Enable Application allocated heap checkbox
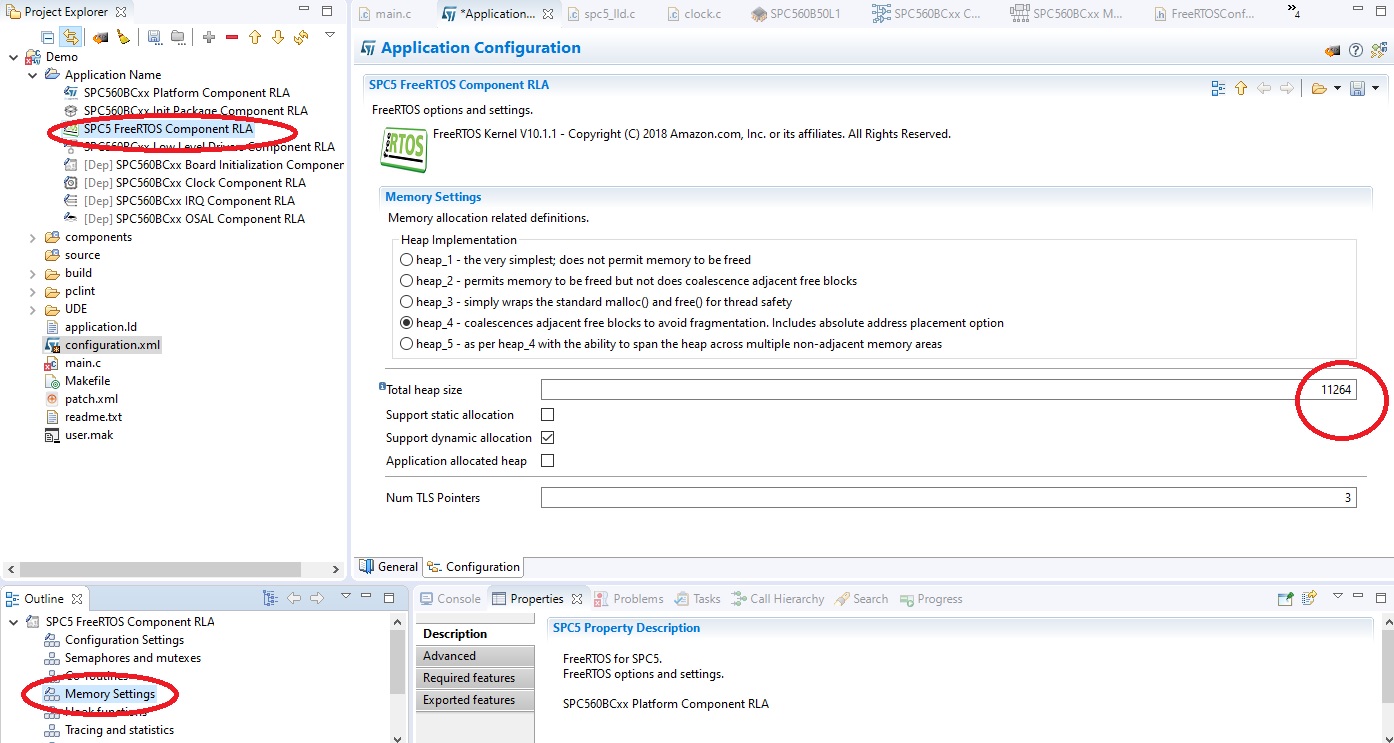Viewport: 1394px width, 743px height. pyautogui.click(x=547, y=461)
